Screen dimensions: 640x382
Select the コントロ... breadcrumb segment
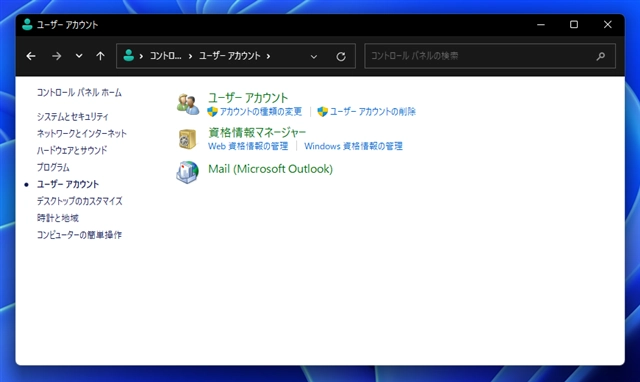(x=165, y=56)
